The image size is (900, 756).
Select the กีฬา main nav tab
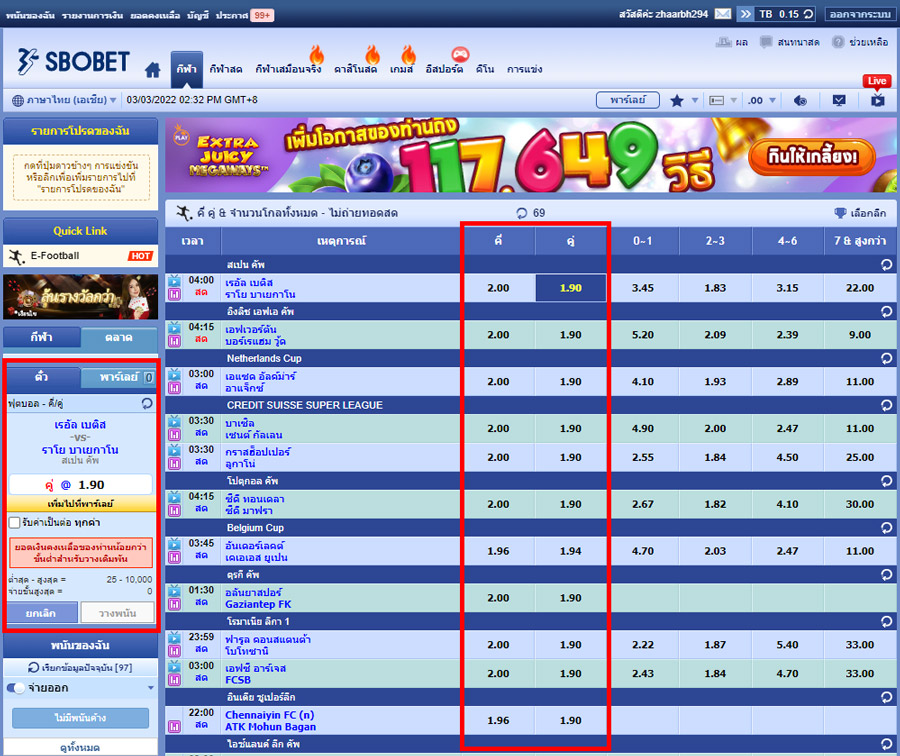pos(187,69)
